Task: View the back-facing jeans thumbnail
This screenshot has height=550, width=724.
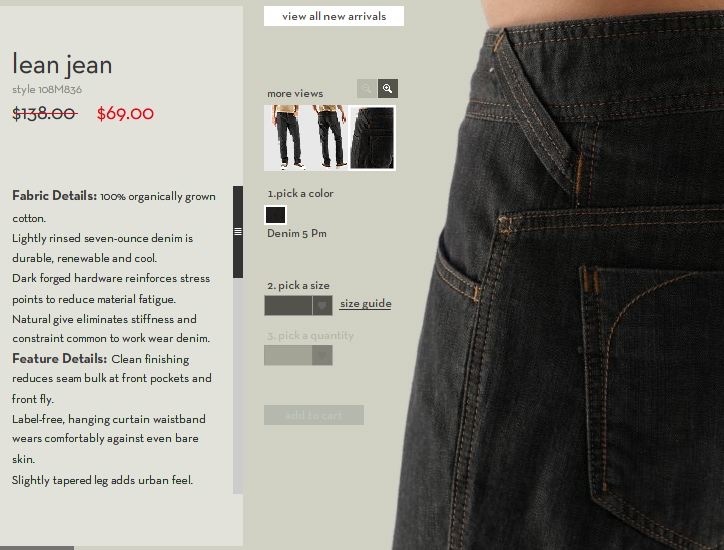Action: 328,138
